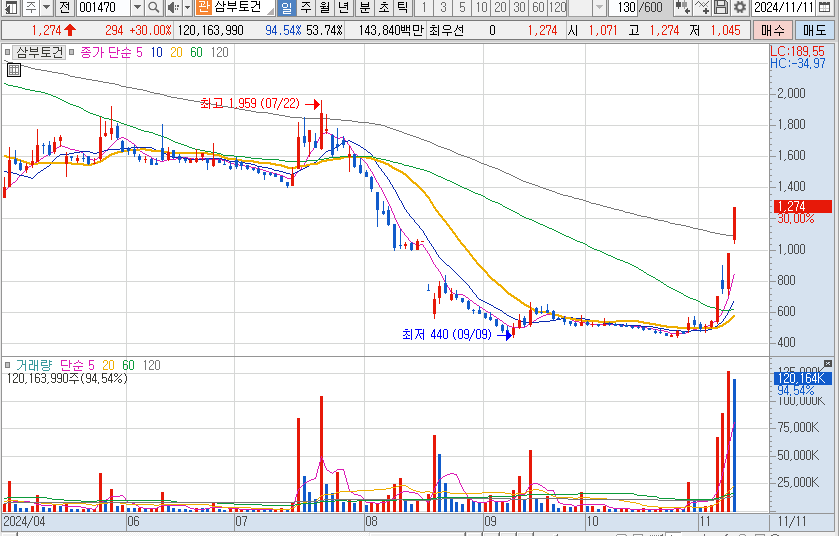The image size is (839, 536).
Task: Click the magenta 5 price MA legend
Action: tap(139, 52)
